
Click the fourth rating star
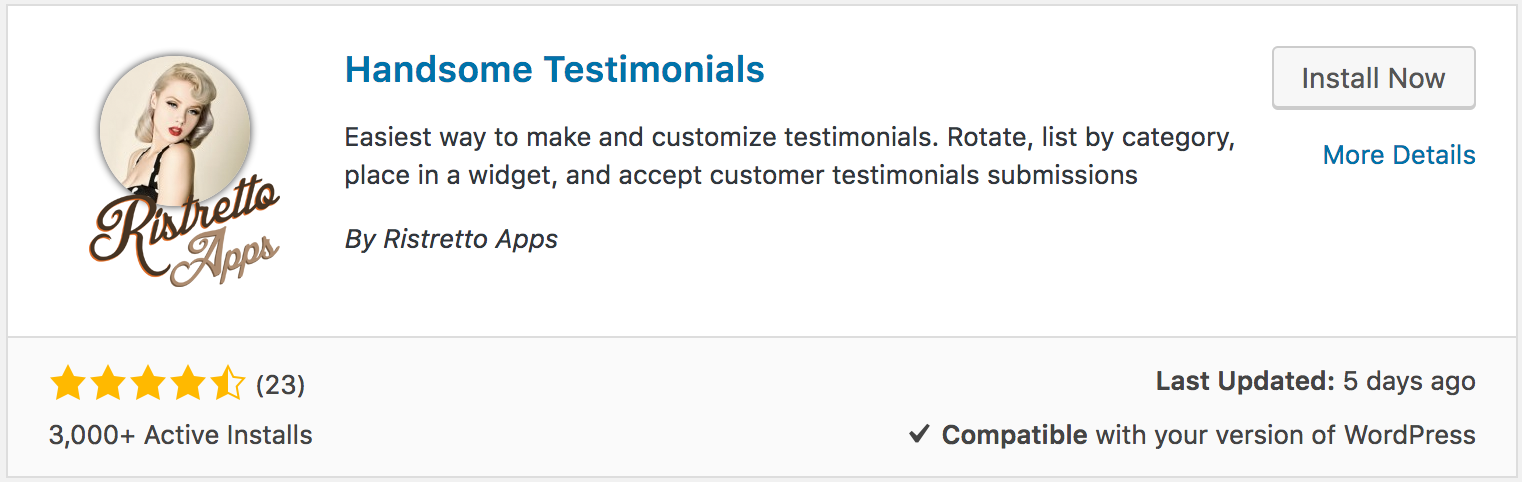click(187, 383)
